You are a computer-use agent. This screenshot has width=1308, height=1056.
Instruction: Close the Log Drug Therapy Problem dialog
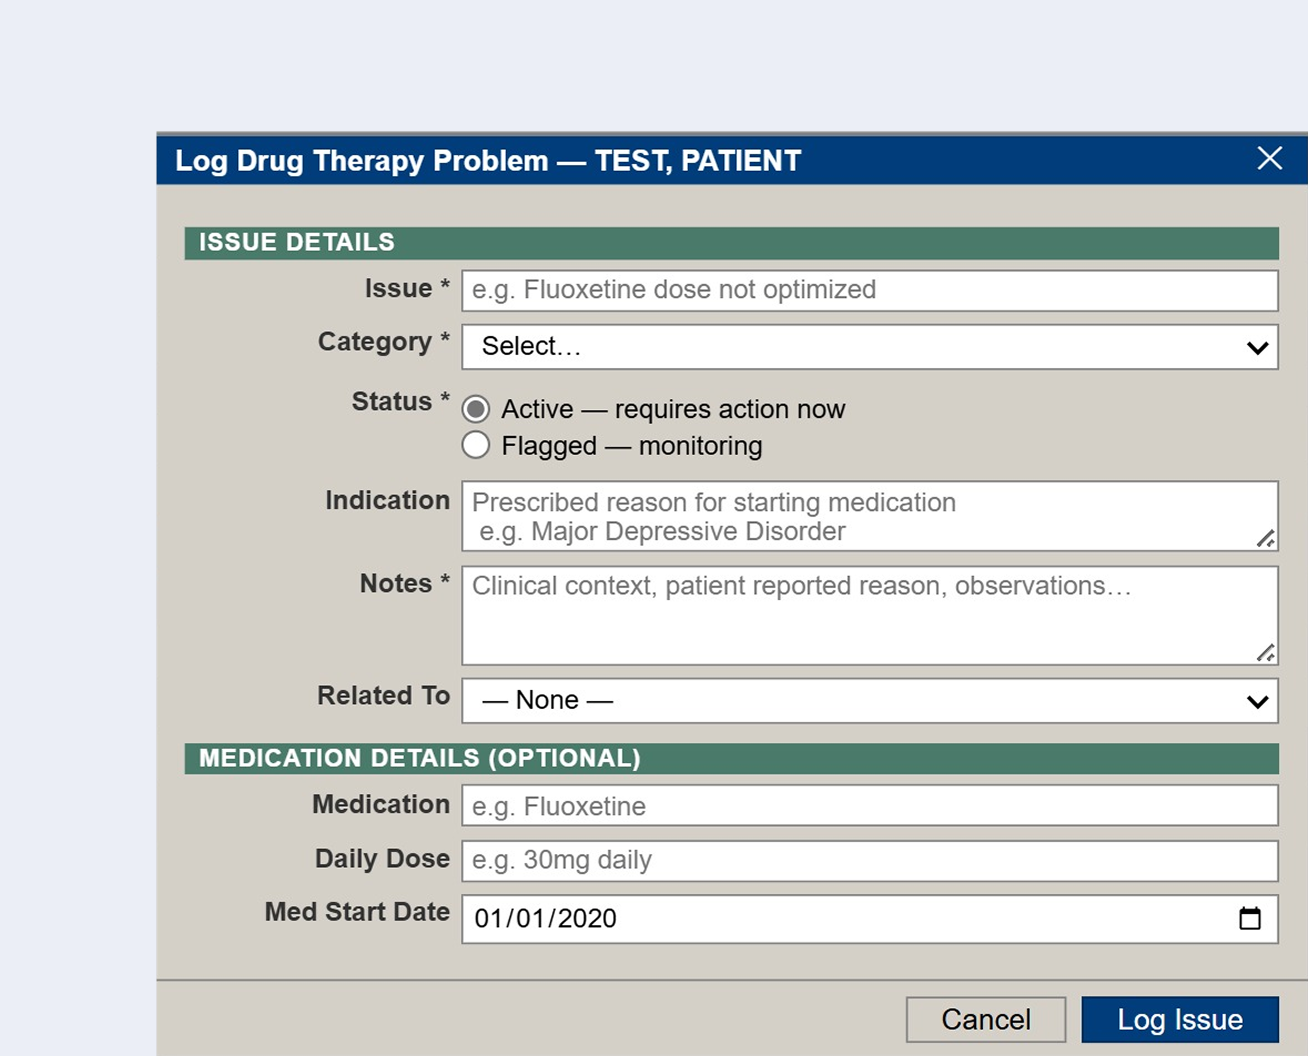(x=1269, y=158)
